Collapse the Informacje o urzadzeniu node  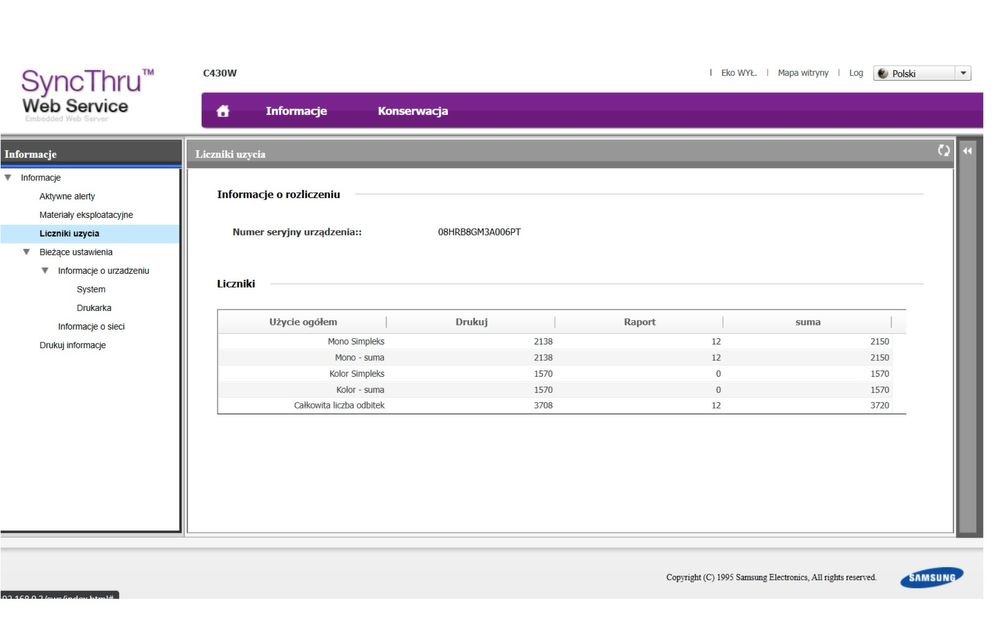coord(45,271)
